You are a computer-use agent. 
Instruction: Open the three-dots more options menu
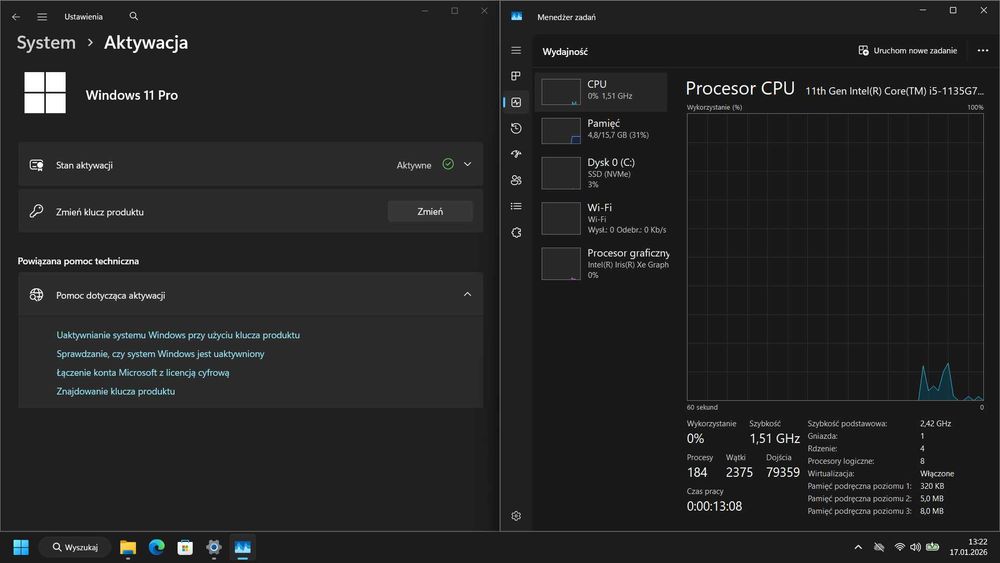click(x=983, y=50)
